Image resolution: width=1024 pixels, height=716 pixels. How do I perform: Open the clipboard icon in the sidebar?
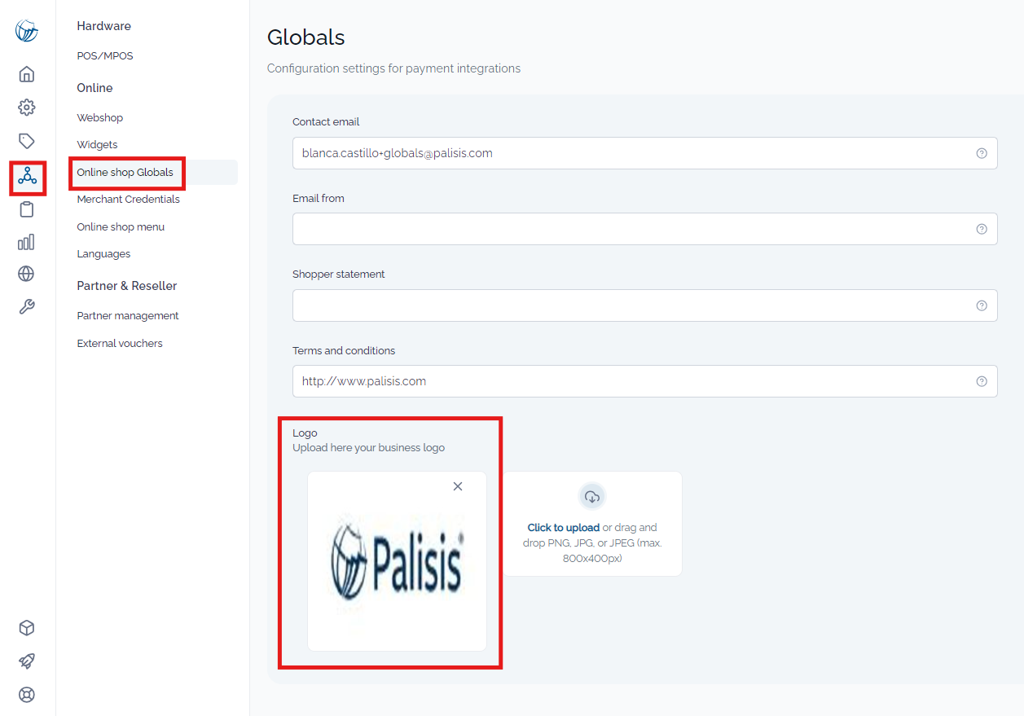[x=27, y=209]
